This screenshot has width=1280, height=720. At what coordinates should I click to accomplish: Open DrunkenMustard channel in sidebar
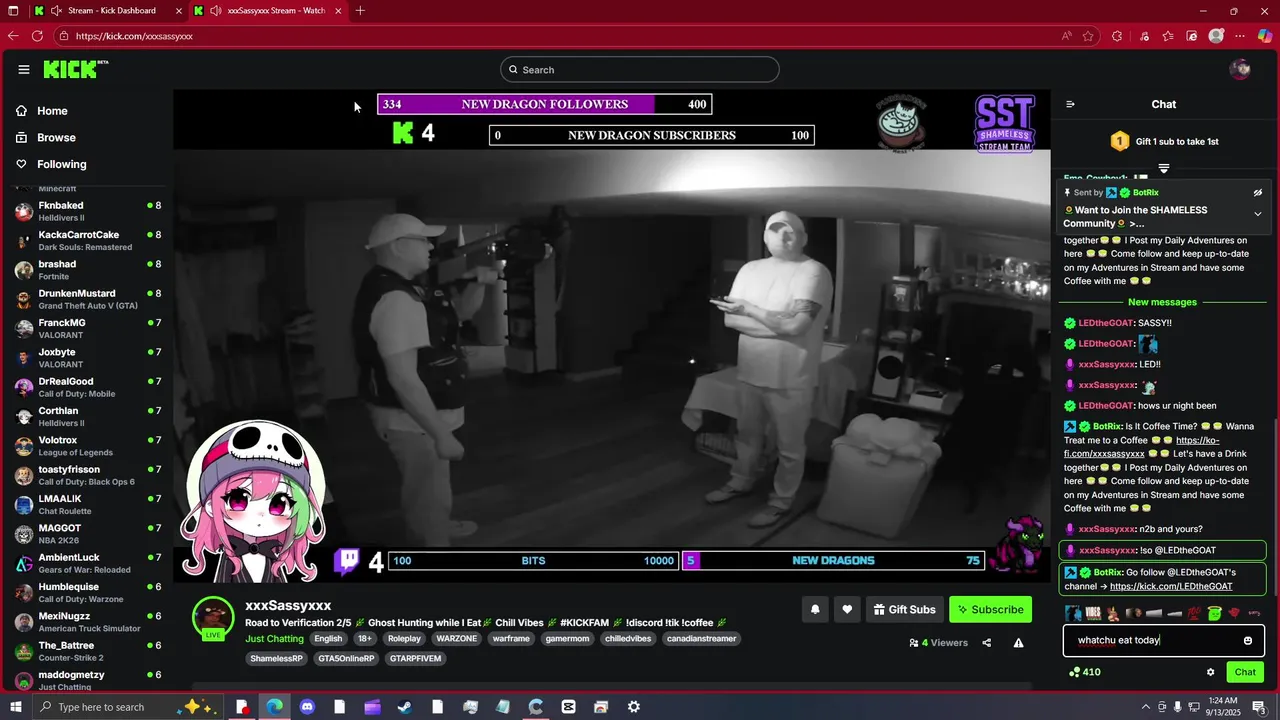tap(88, 298)
